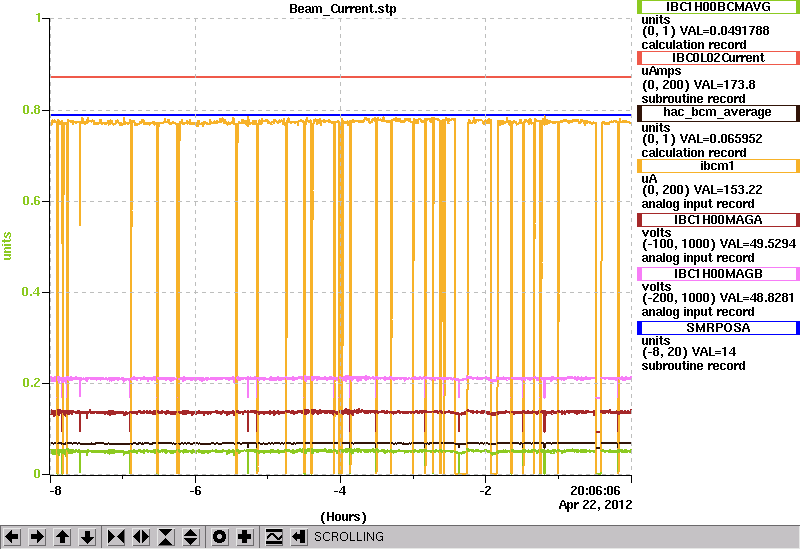800x549 pixels.
Task: Click 'units' under SMRPOSA legend
Action: [x=656, y=341]
